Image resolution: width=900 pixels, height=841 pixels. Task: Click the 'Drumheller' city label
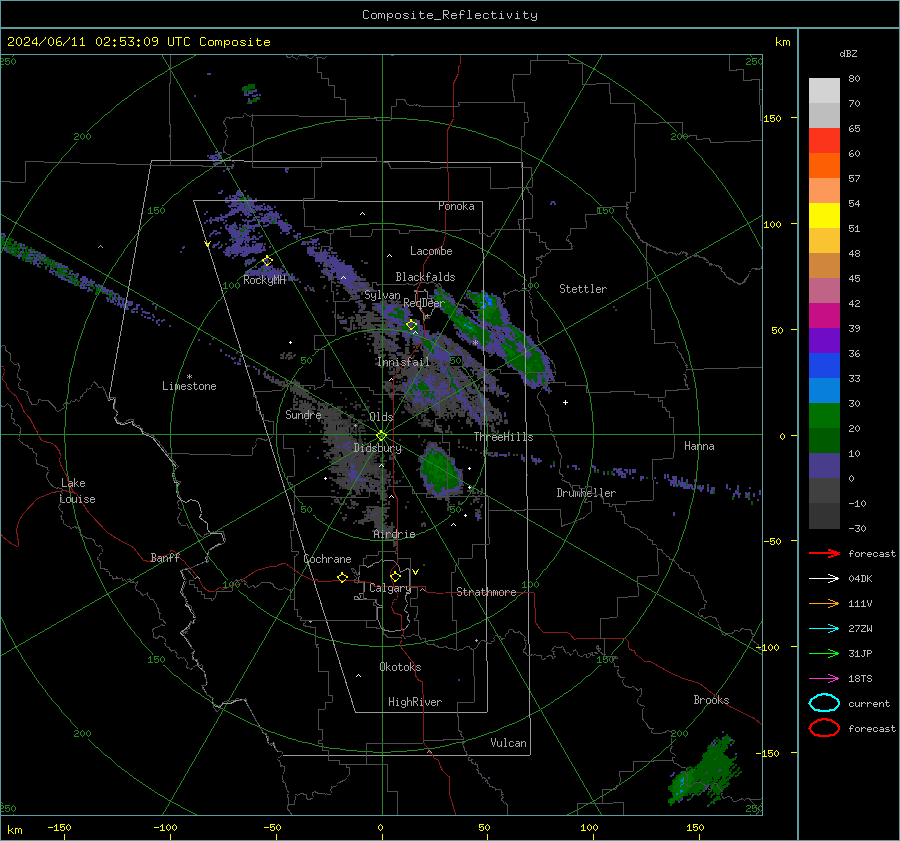[x=586, y=493]
